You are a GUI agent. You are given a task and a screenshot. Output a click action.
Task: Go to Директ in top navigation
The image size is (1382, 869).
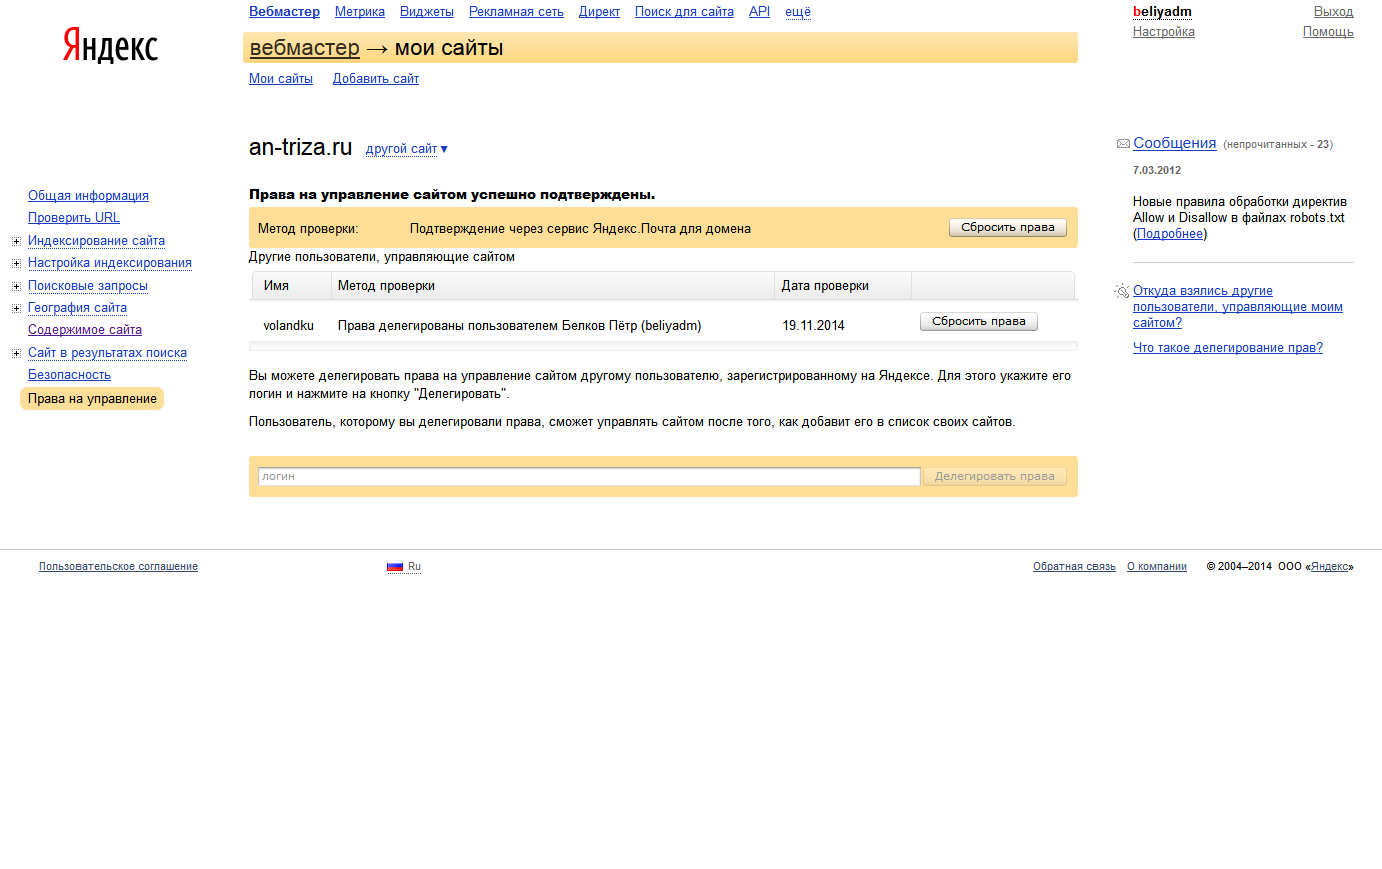[599, 12]
